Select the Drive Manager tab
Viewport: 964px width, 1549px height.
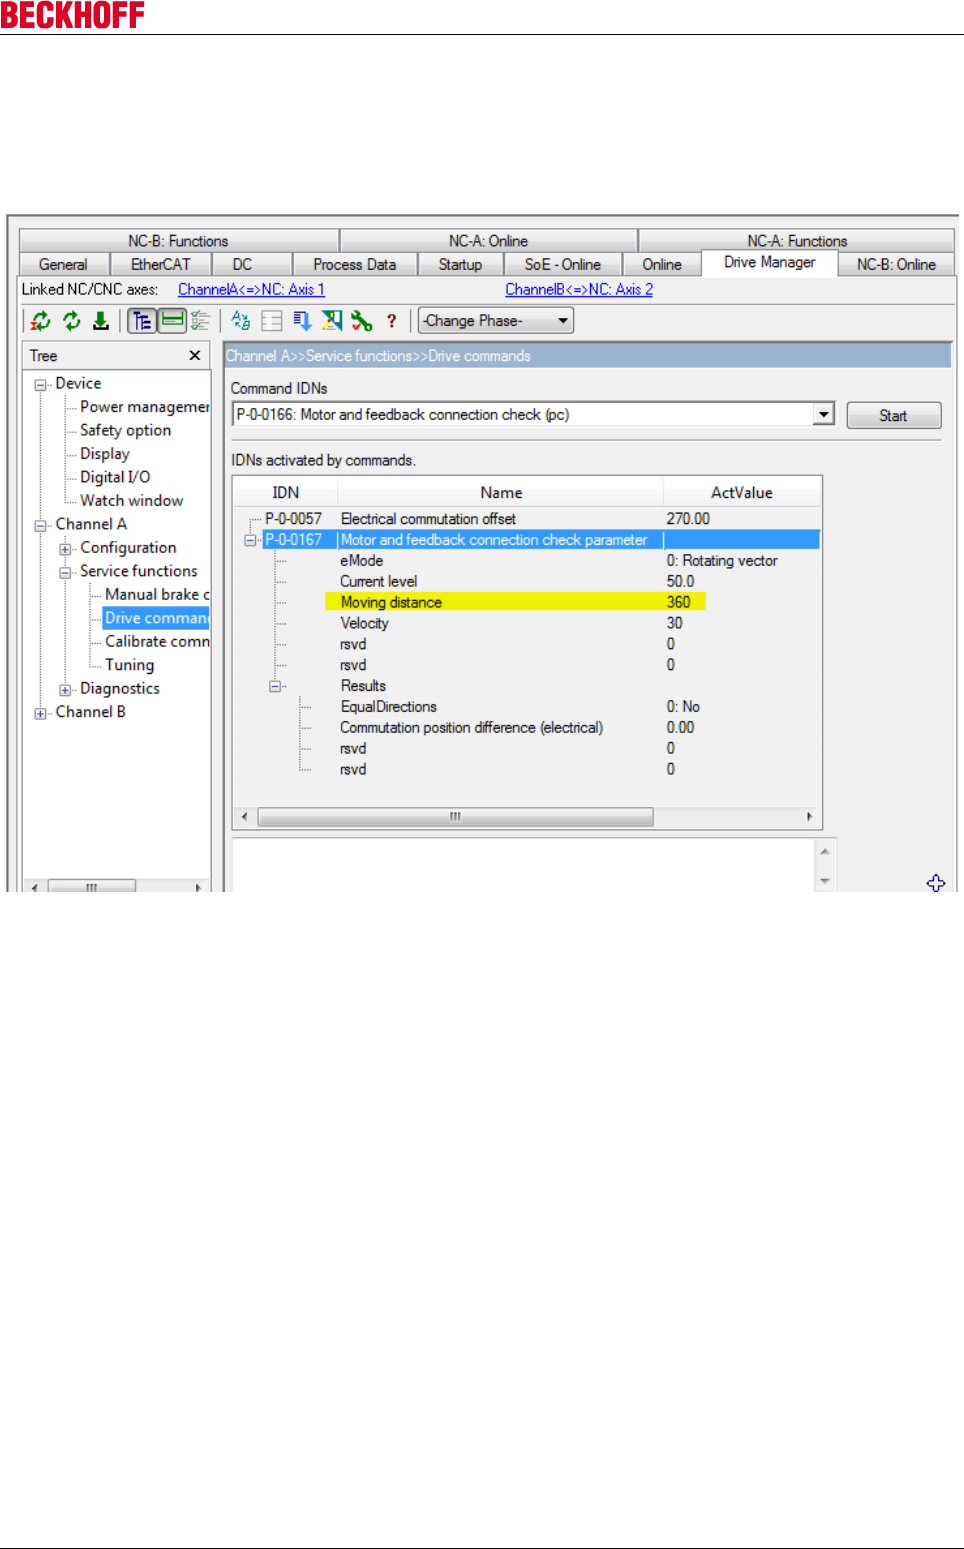point(770,263)
